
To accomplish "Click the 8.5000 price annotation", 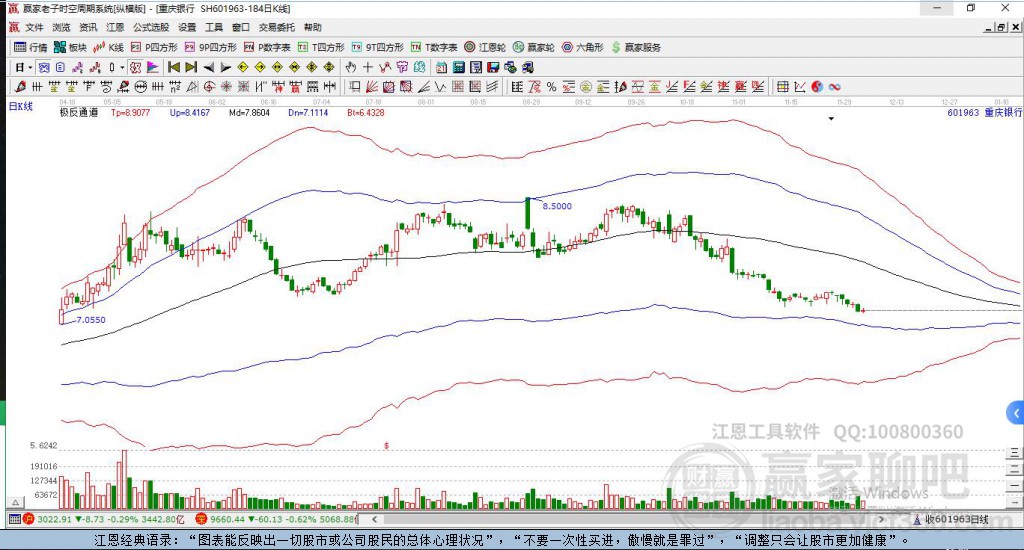I will click(557, 206).
